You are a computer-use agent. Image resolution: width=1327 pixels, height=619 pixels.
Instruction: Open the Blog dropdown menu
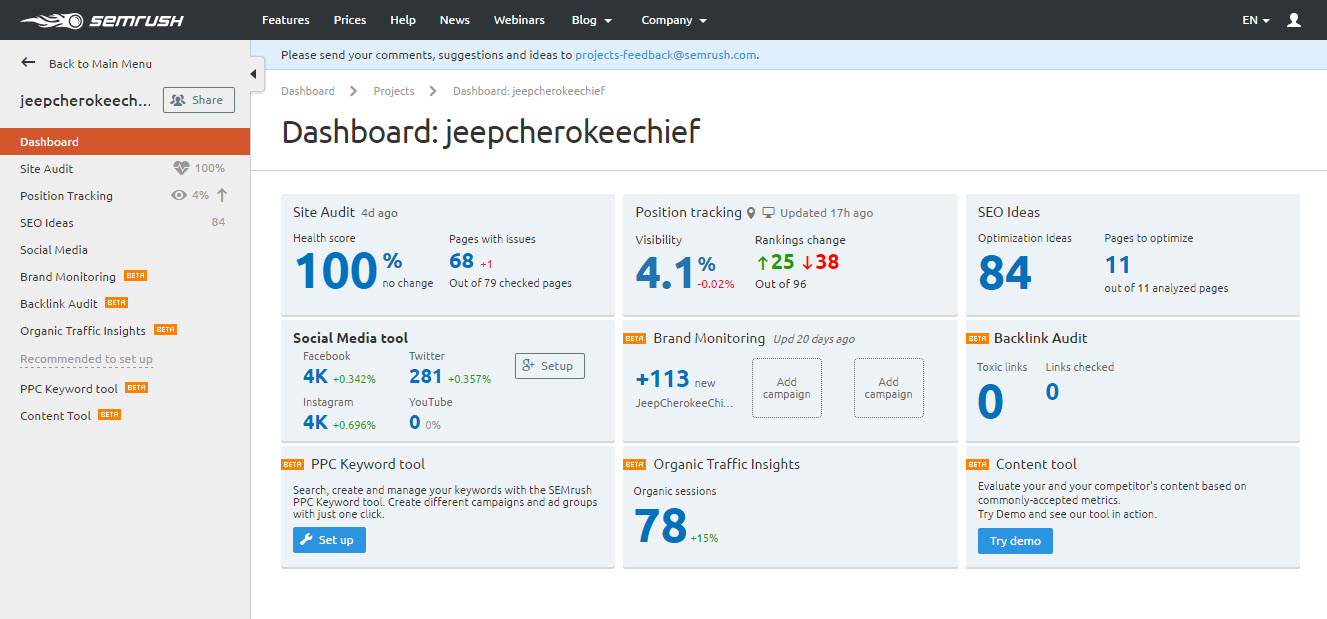[591, 20]
